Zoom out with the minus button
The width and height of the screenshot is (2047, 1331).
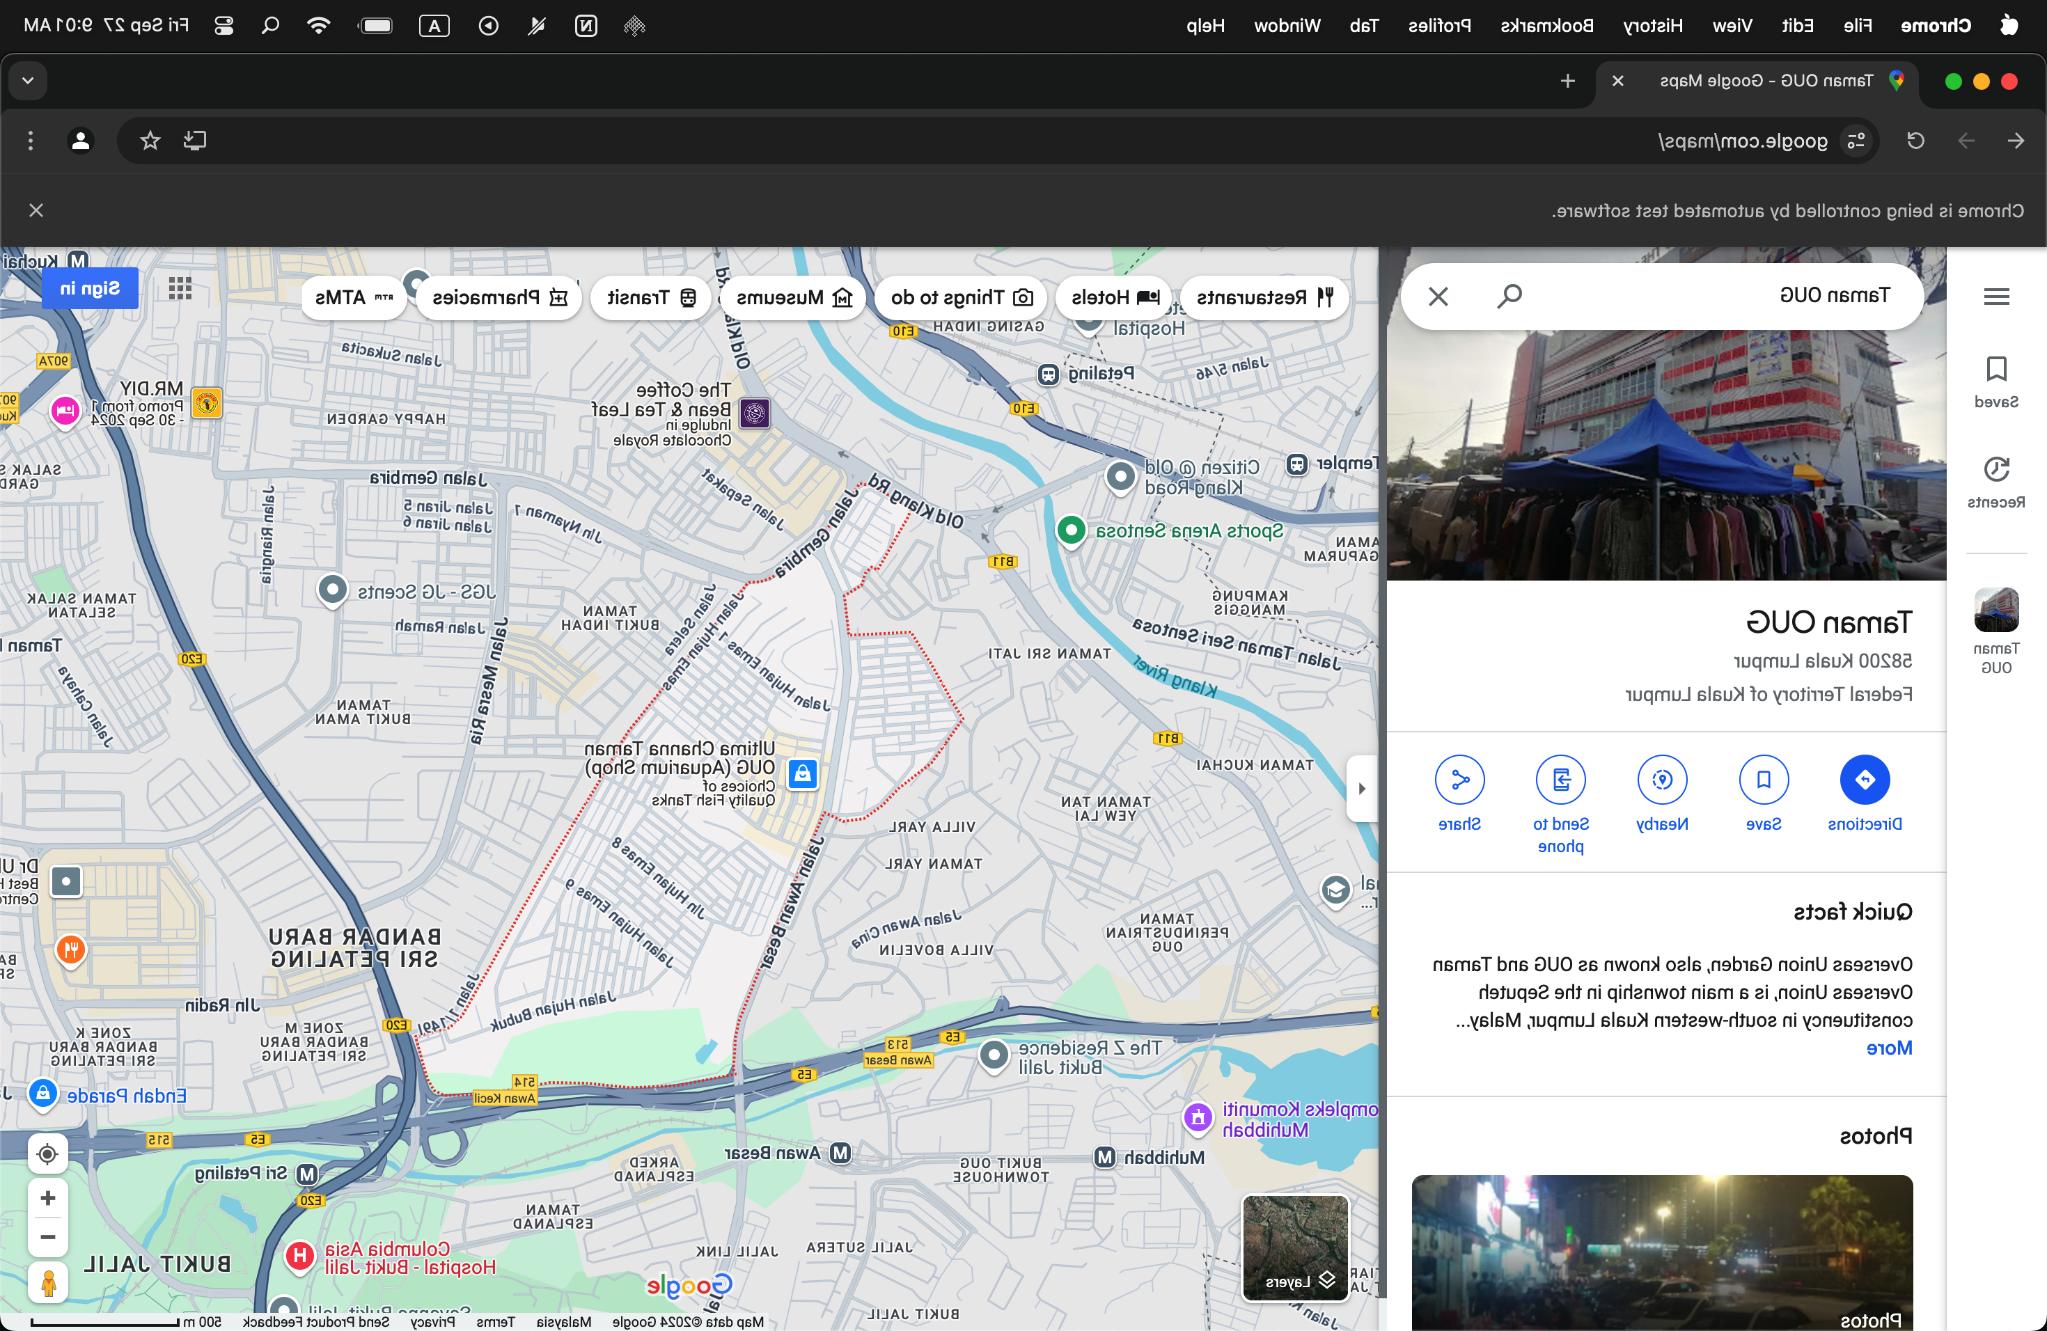tap(47, 1237)
